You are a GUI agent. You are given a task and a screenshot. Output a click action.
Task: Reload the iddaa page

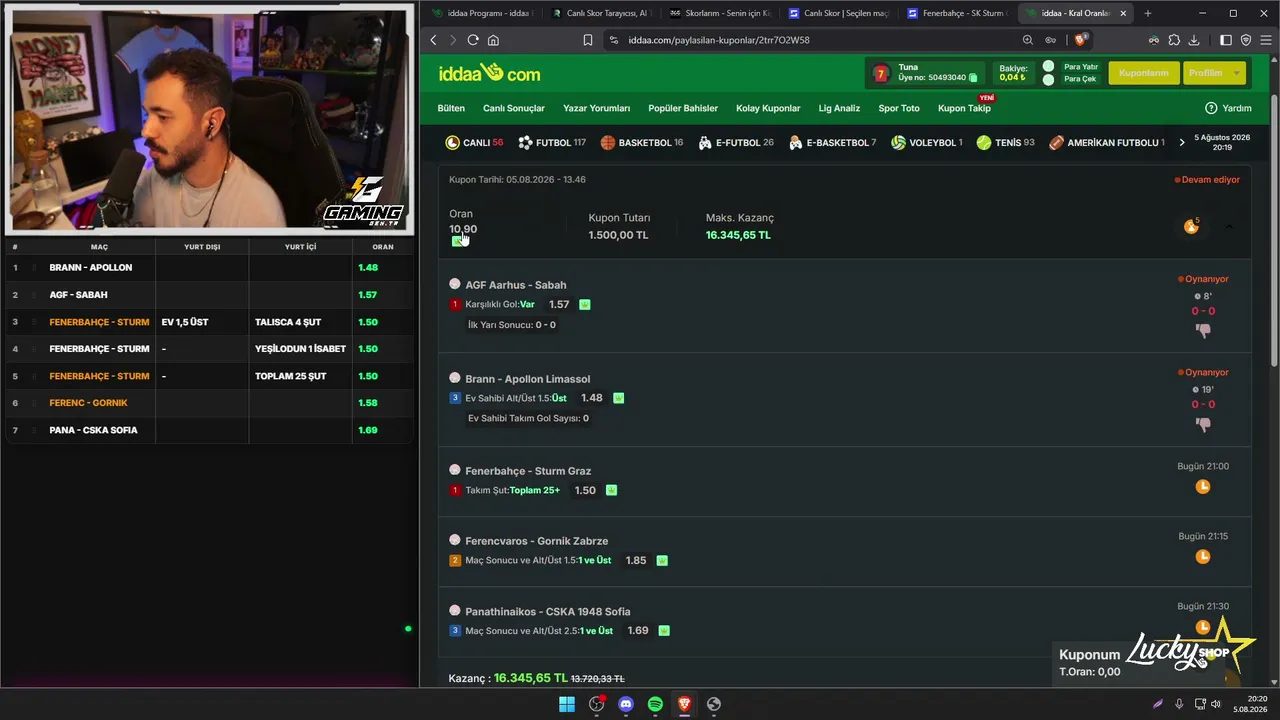point(473,40)
